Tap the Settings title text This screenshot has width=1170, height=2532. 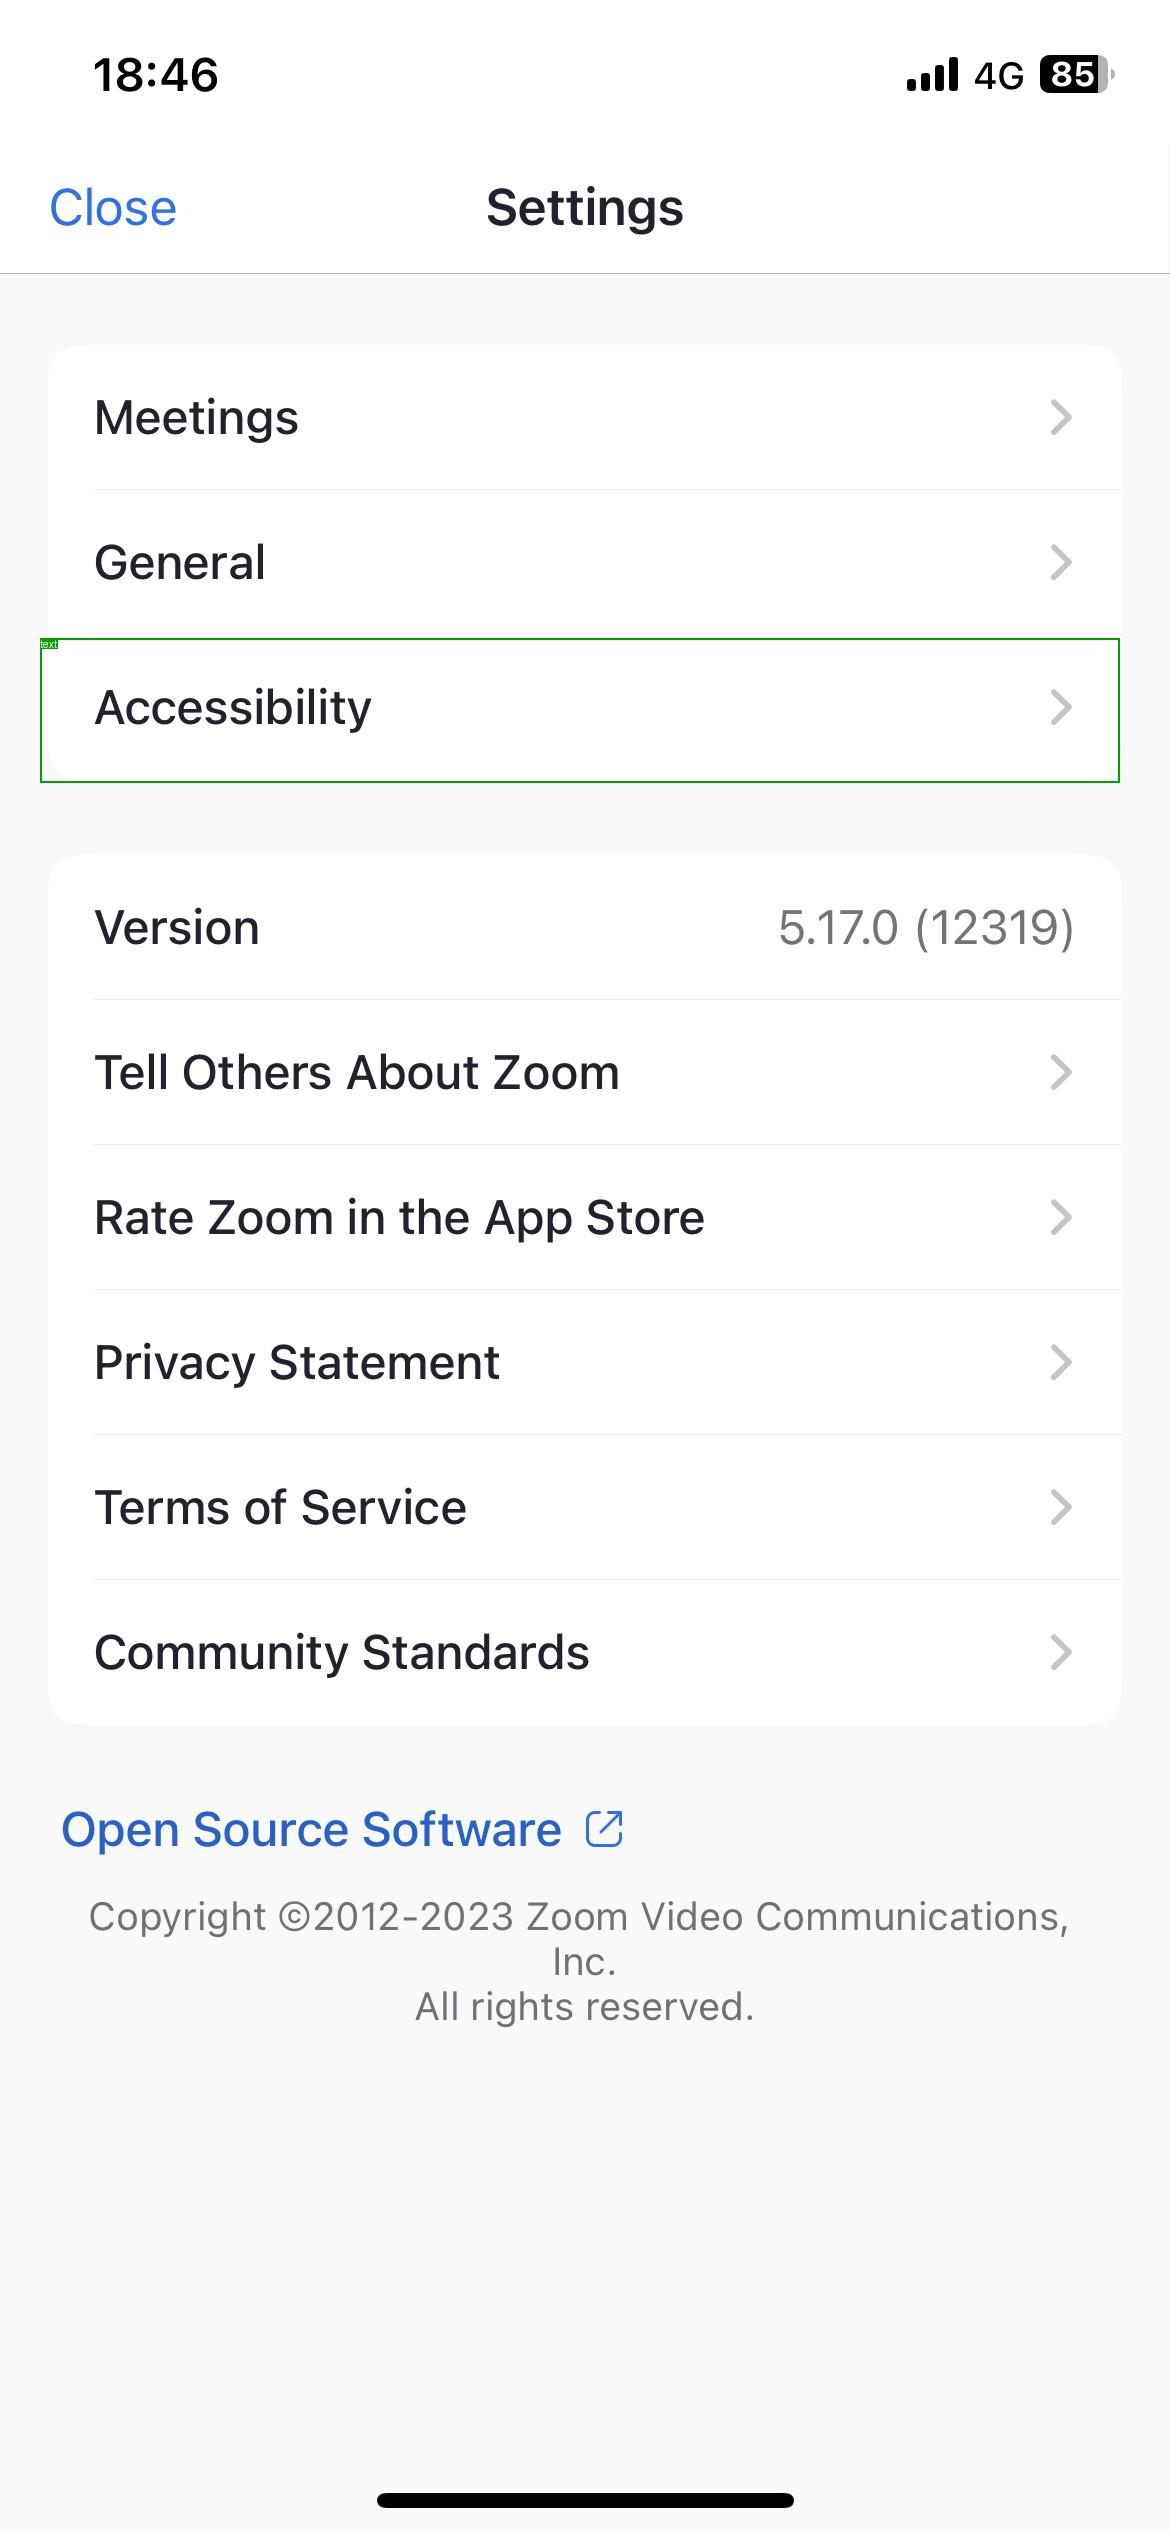[585, 207]
